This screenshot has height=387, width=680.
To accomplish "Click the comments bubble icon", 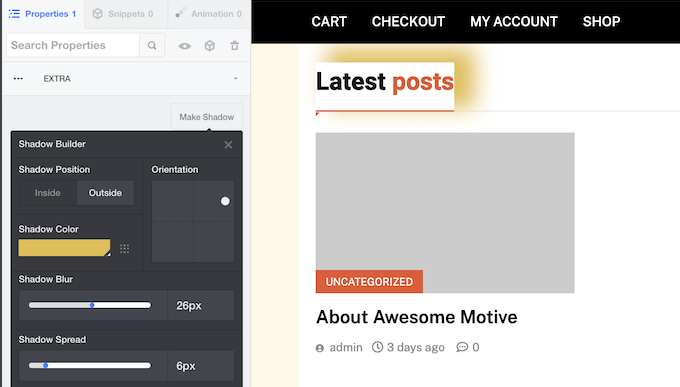I will (x=462, y=347).
